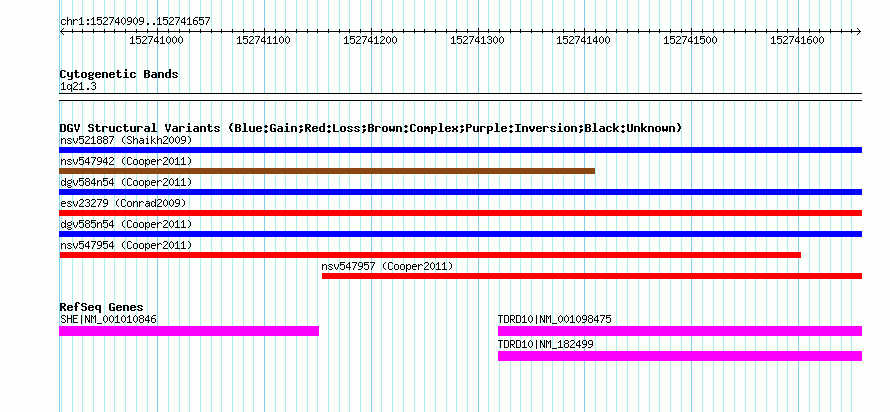Viewport: 890px width, 412px height.
Task: Click the blue bar of dgv584n54
Action: point(460,192)
